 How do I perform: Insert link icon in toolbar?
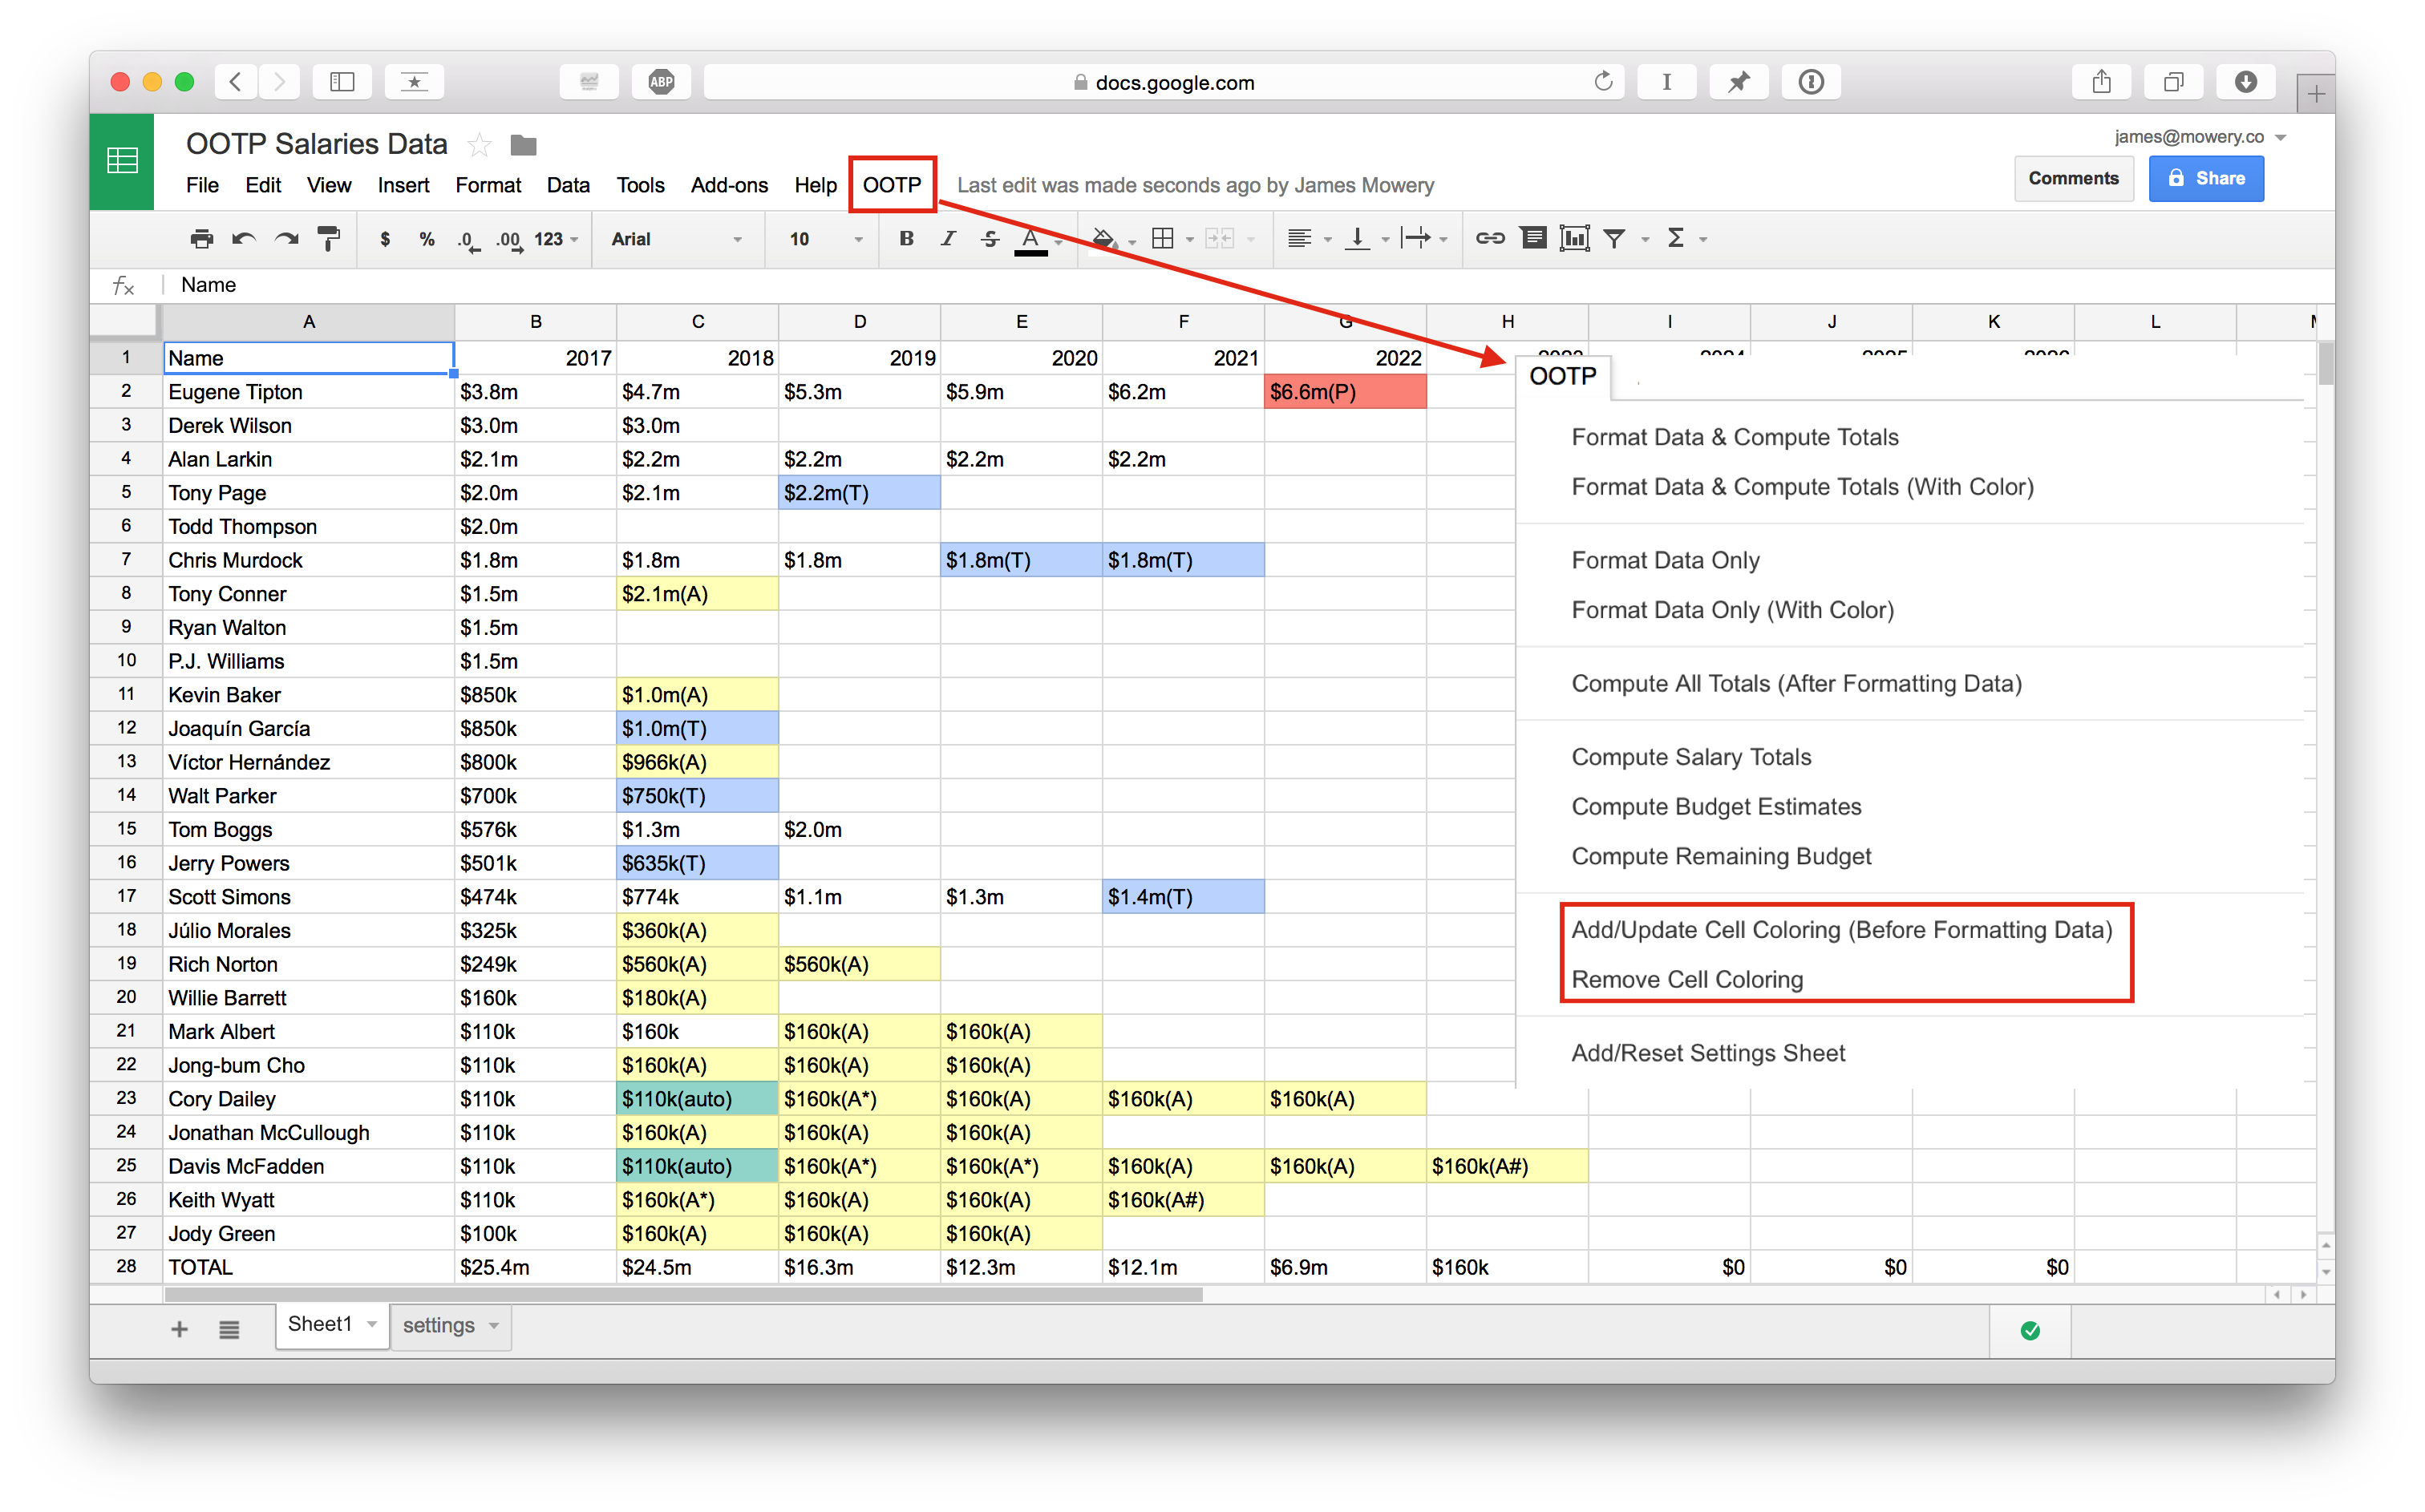[x=1490, y=238]
